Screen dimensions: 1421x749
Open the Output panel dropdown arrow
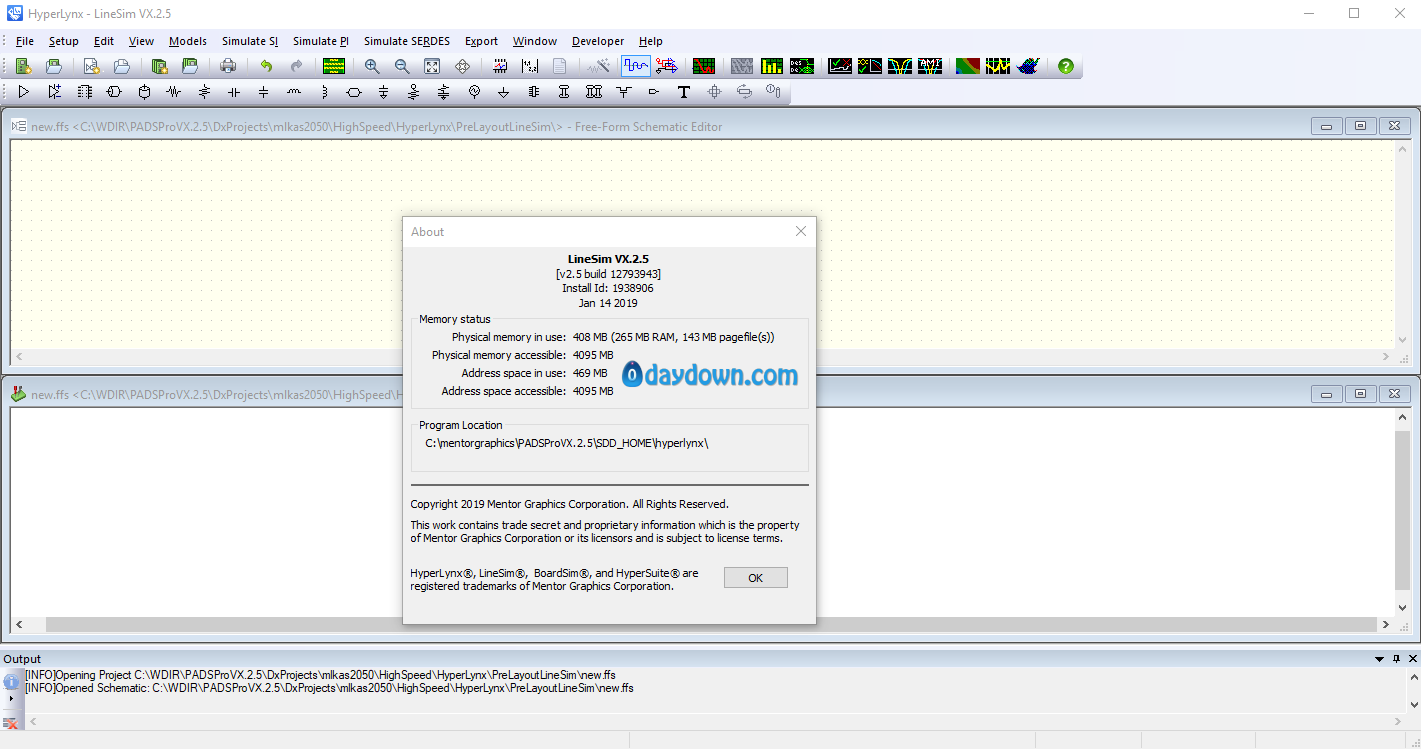point(1380,659)
